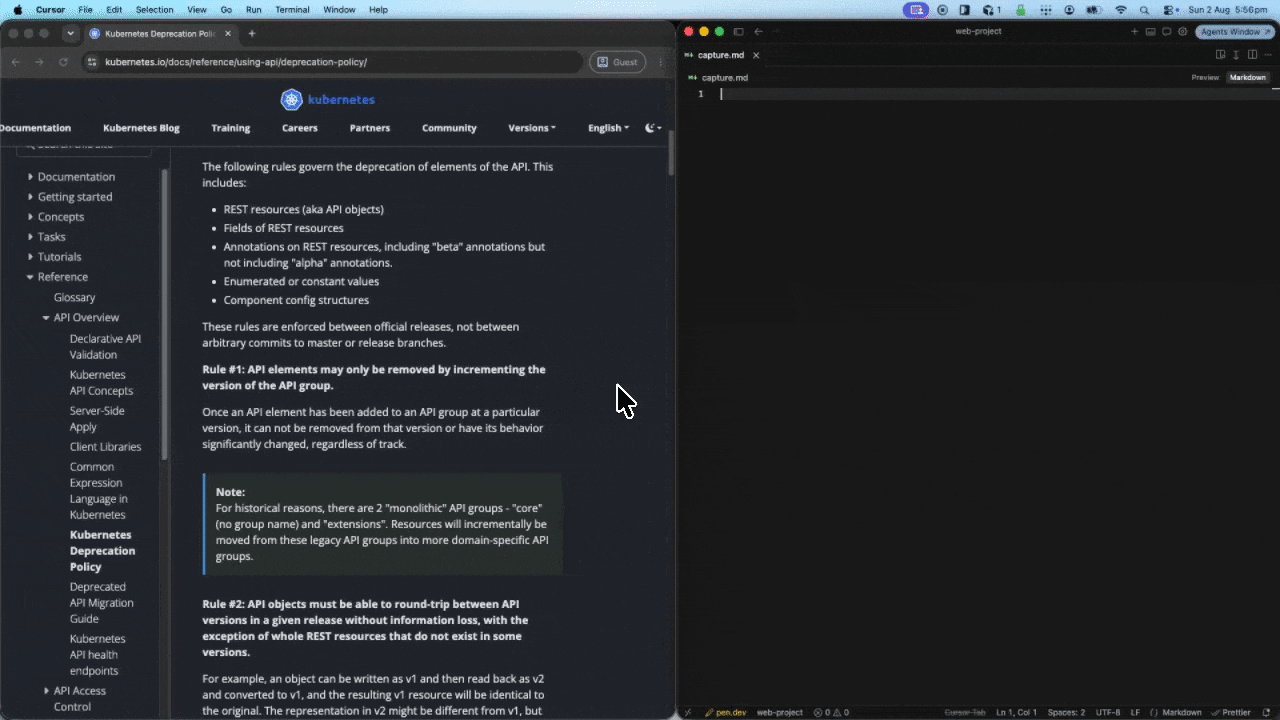Open the Terminal menu in menu bar
Viewport: 1280px width, 720px height.
coord(292,9)
